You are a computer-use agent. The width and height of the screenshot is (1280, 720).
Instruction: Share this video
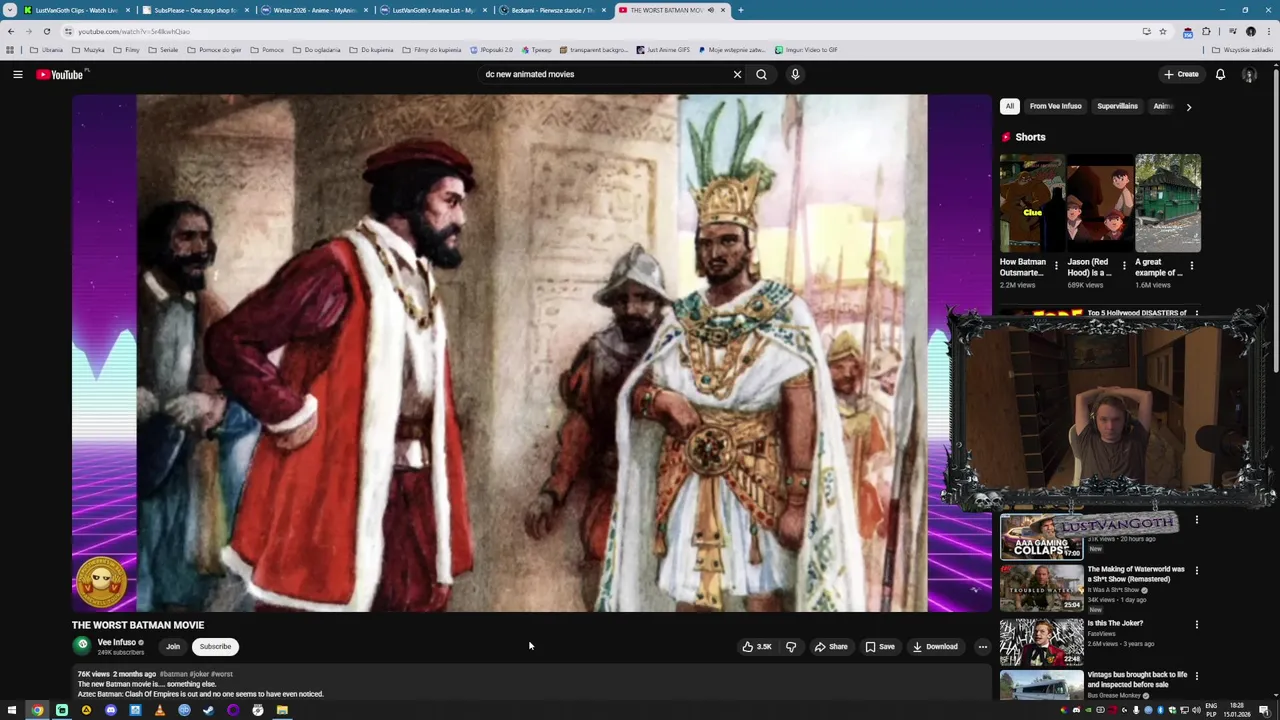(x=830, y=647)
